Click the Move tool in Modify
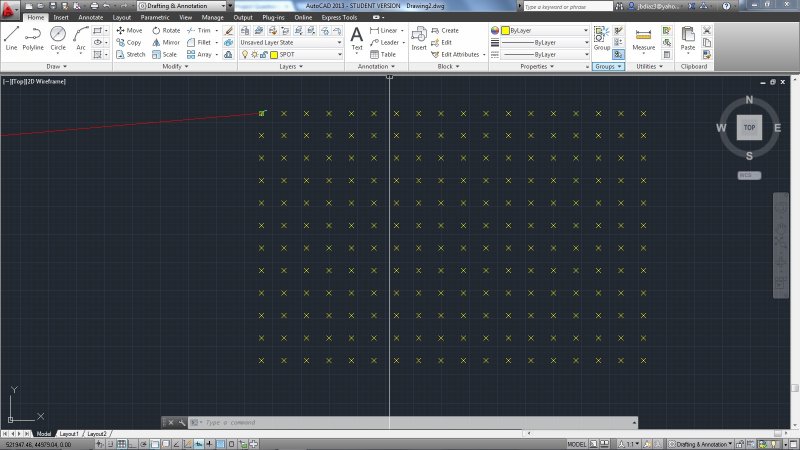The image size is (800, 450). [x=129, y=31]
